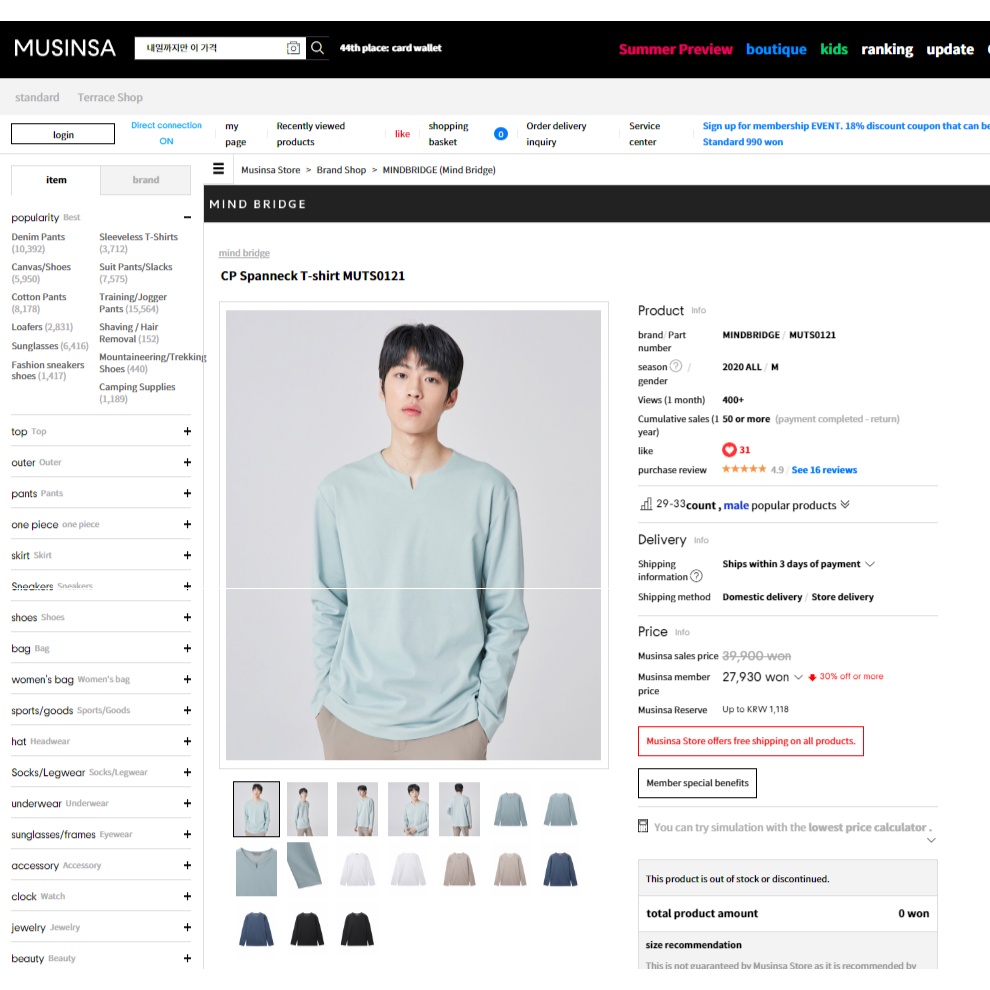This screenshot has height=990, width=990.
Task: Click the shipping information help icon
Action: coord(697,576)
